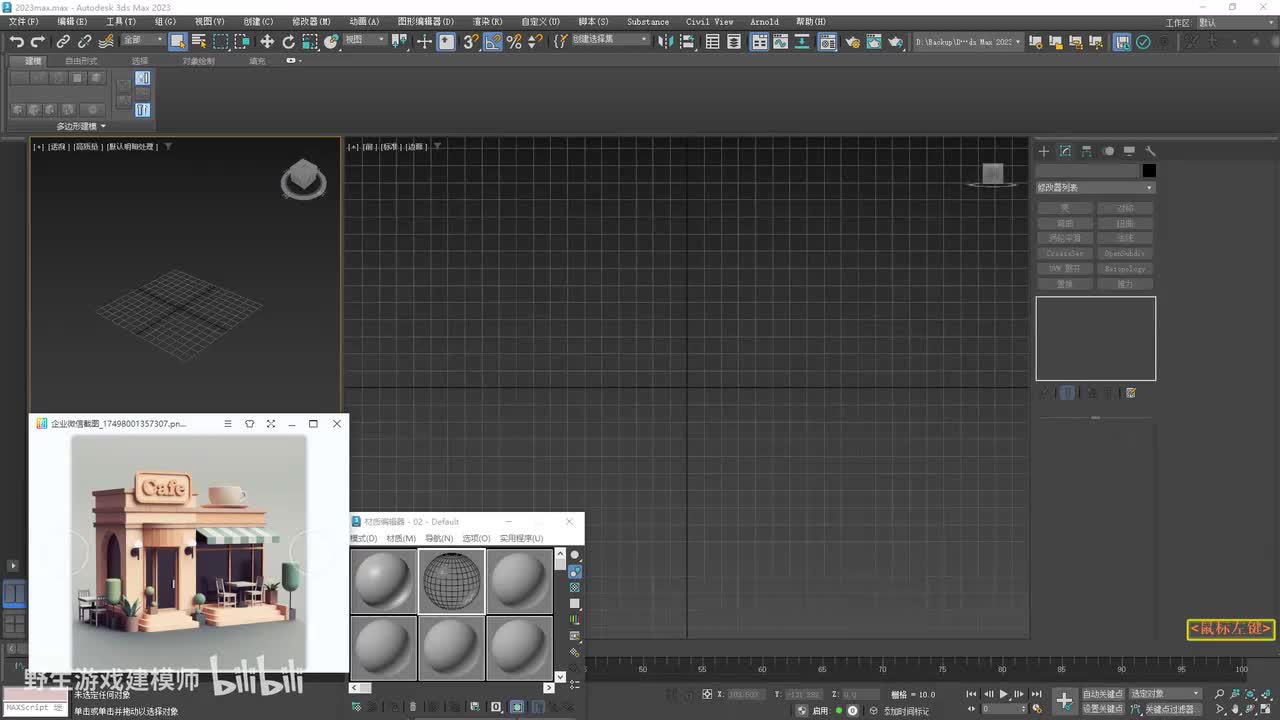Image resolution: width=1280 pixels, height=720 pixels.
Task: Open the project path dropdown D:\Backup
Action: pos(969,42)
